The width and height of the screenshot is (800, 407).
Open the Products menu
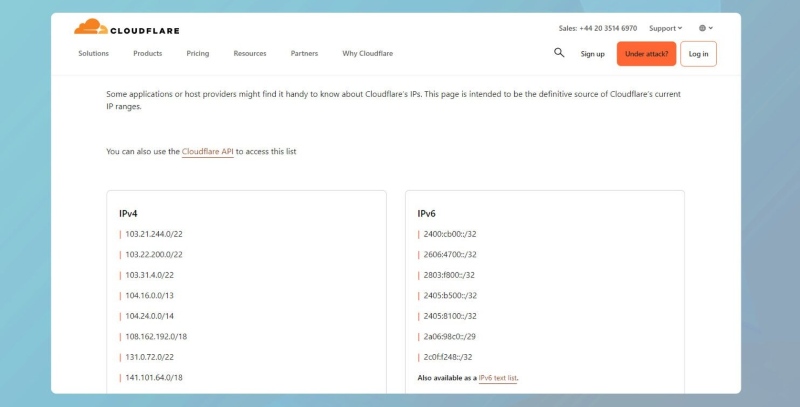point(147,54)
